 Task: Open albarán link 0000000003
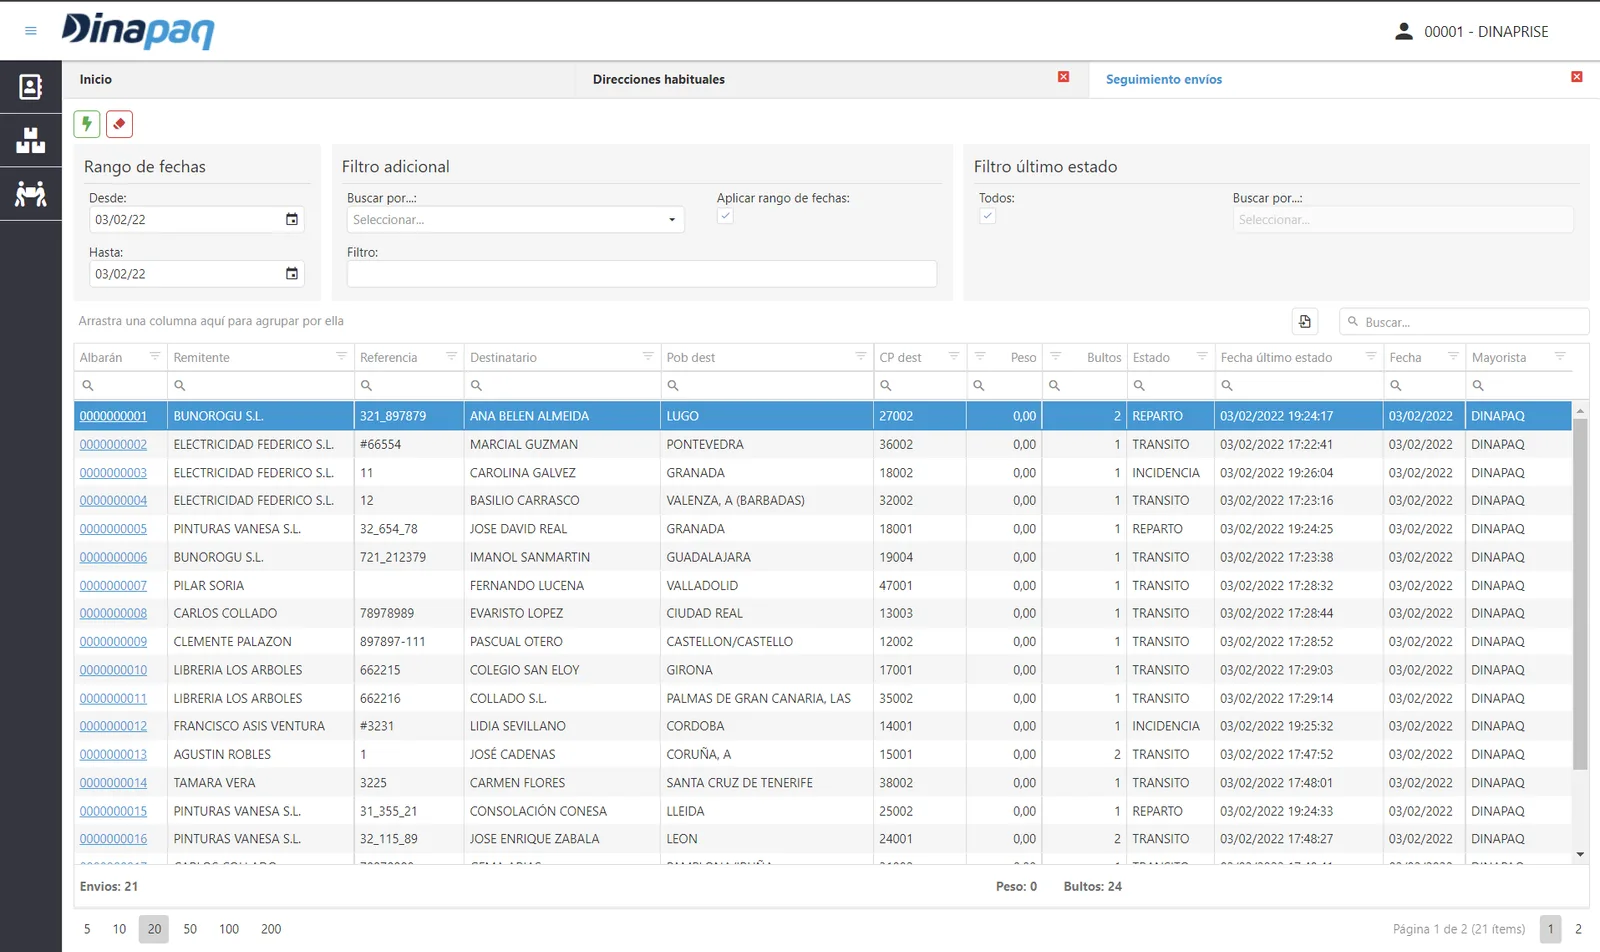[113, 472]
